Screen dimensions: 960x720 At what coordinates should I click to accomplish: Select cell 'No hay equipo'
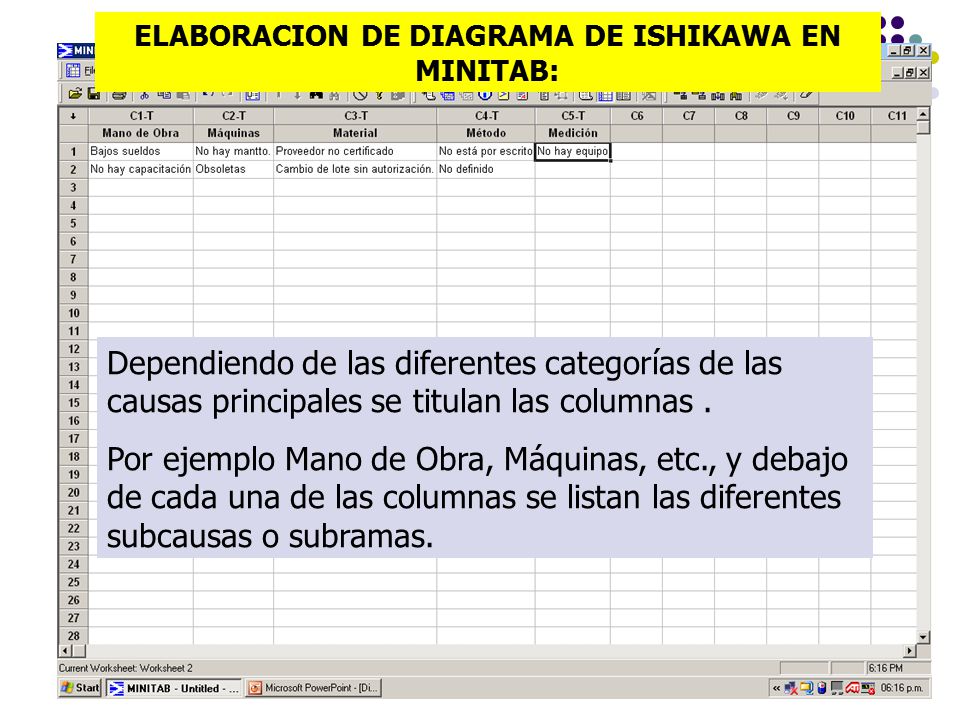572,151
